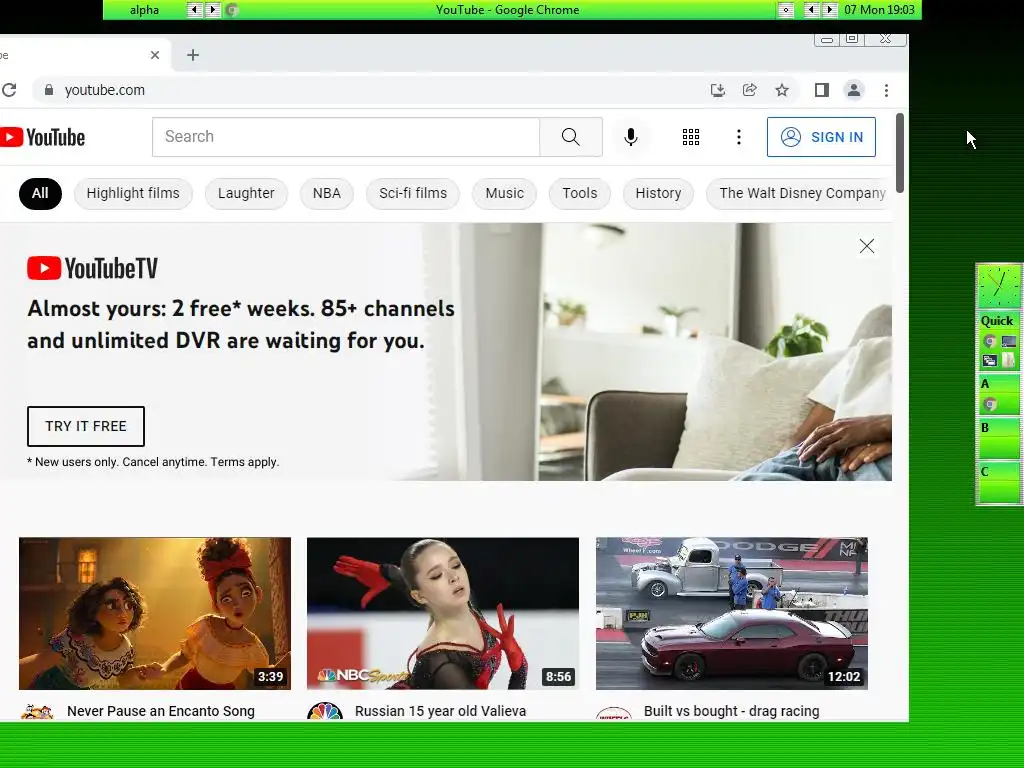Select the All filter chip
This screenshot has width=1024, height=768.
40,193
